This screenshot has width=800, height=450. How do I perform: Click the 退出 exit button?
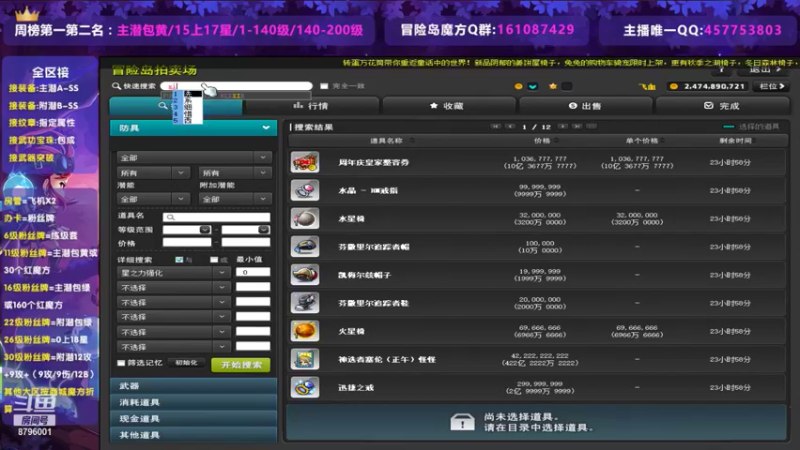point(765,69)
